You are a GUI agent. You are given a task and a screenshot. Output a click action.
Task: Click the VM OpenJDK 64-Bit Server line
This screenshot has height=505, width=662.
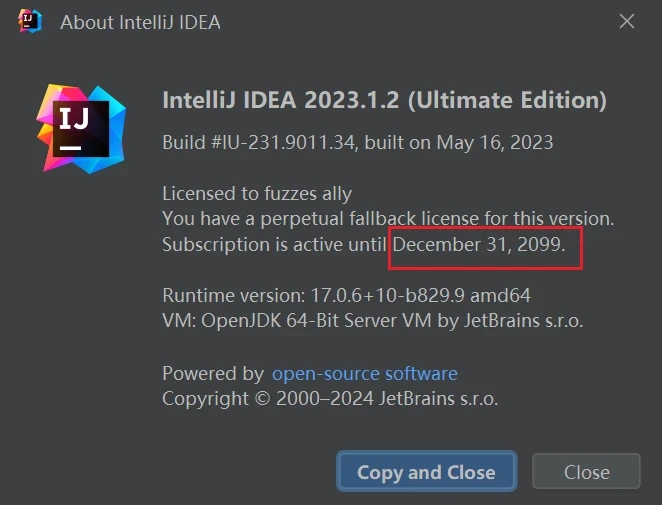373,320
